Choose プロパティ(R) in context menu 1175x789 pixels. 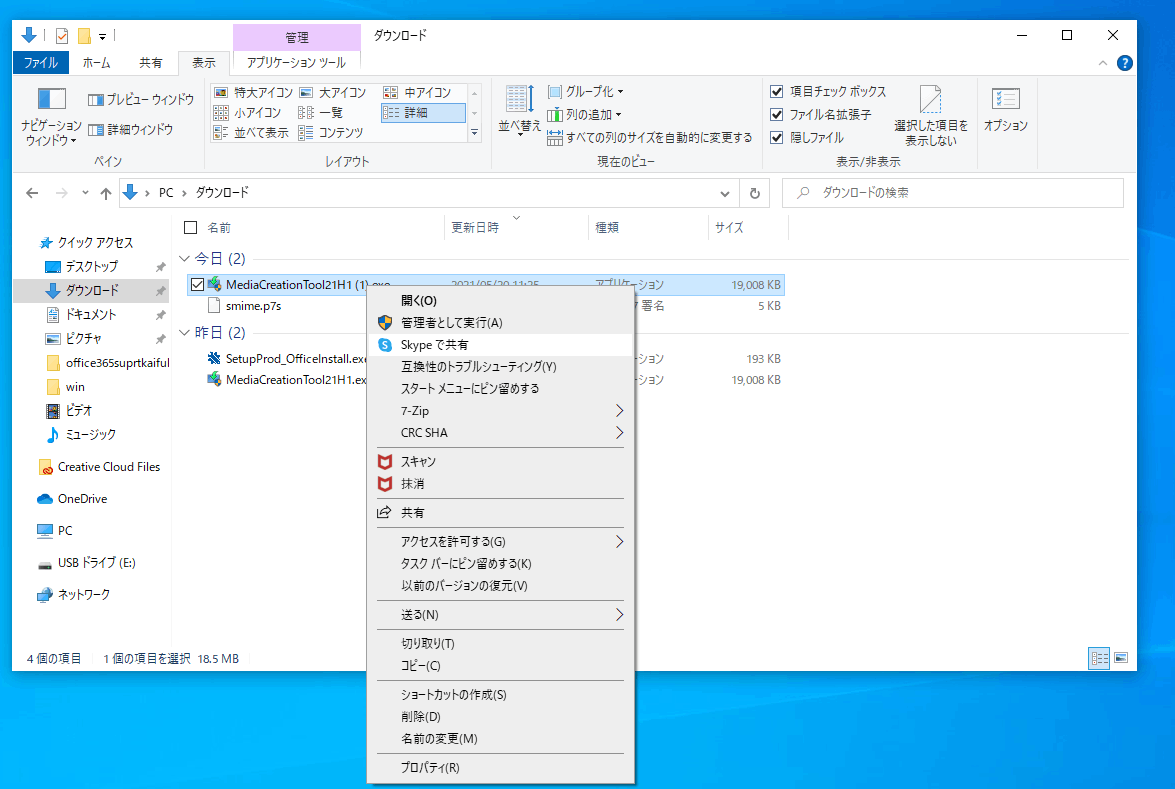point(499,767)
